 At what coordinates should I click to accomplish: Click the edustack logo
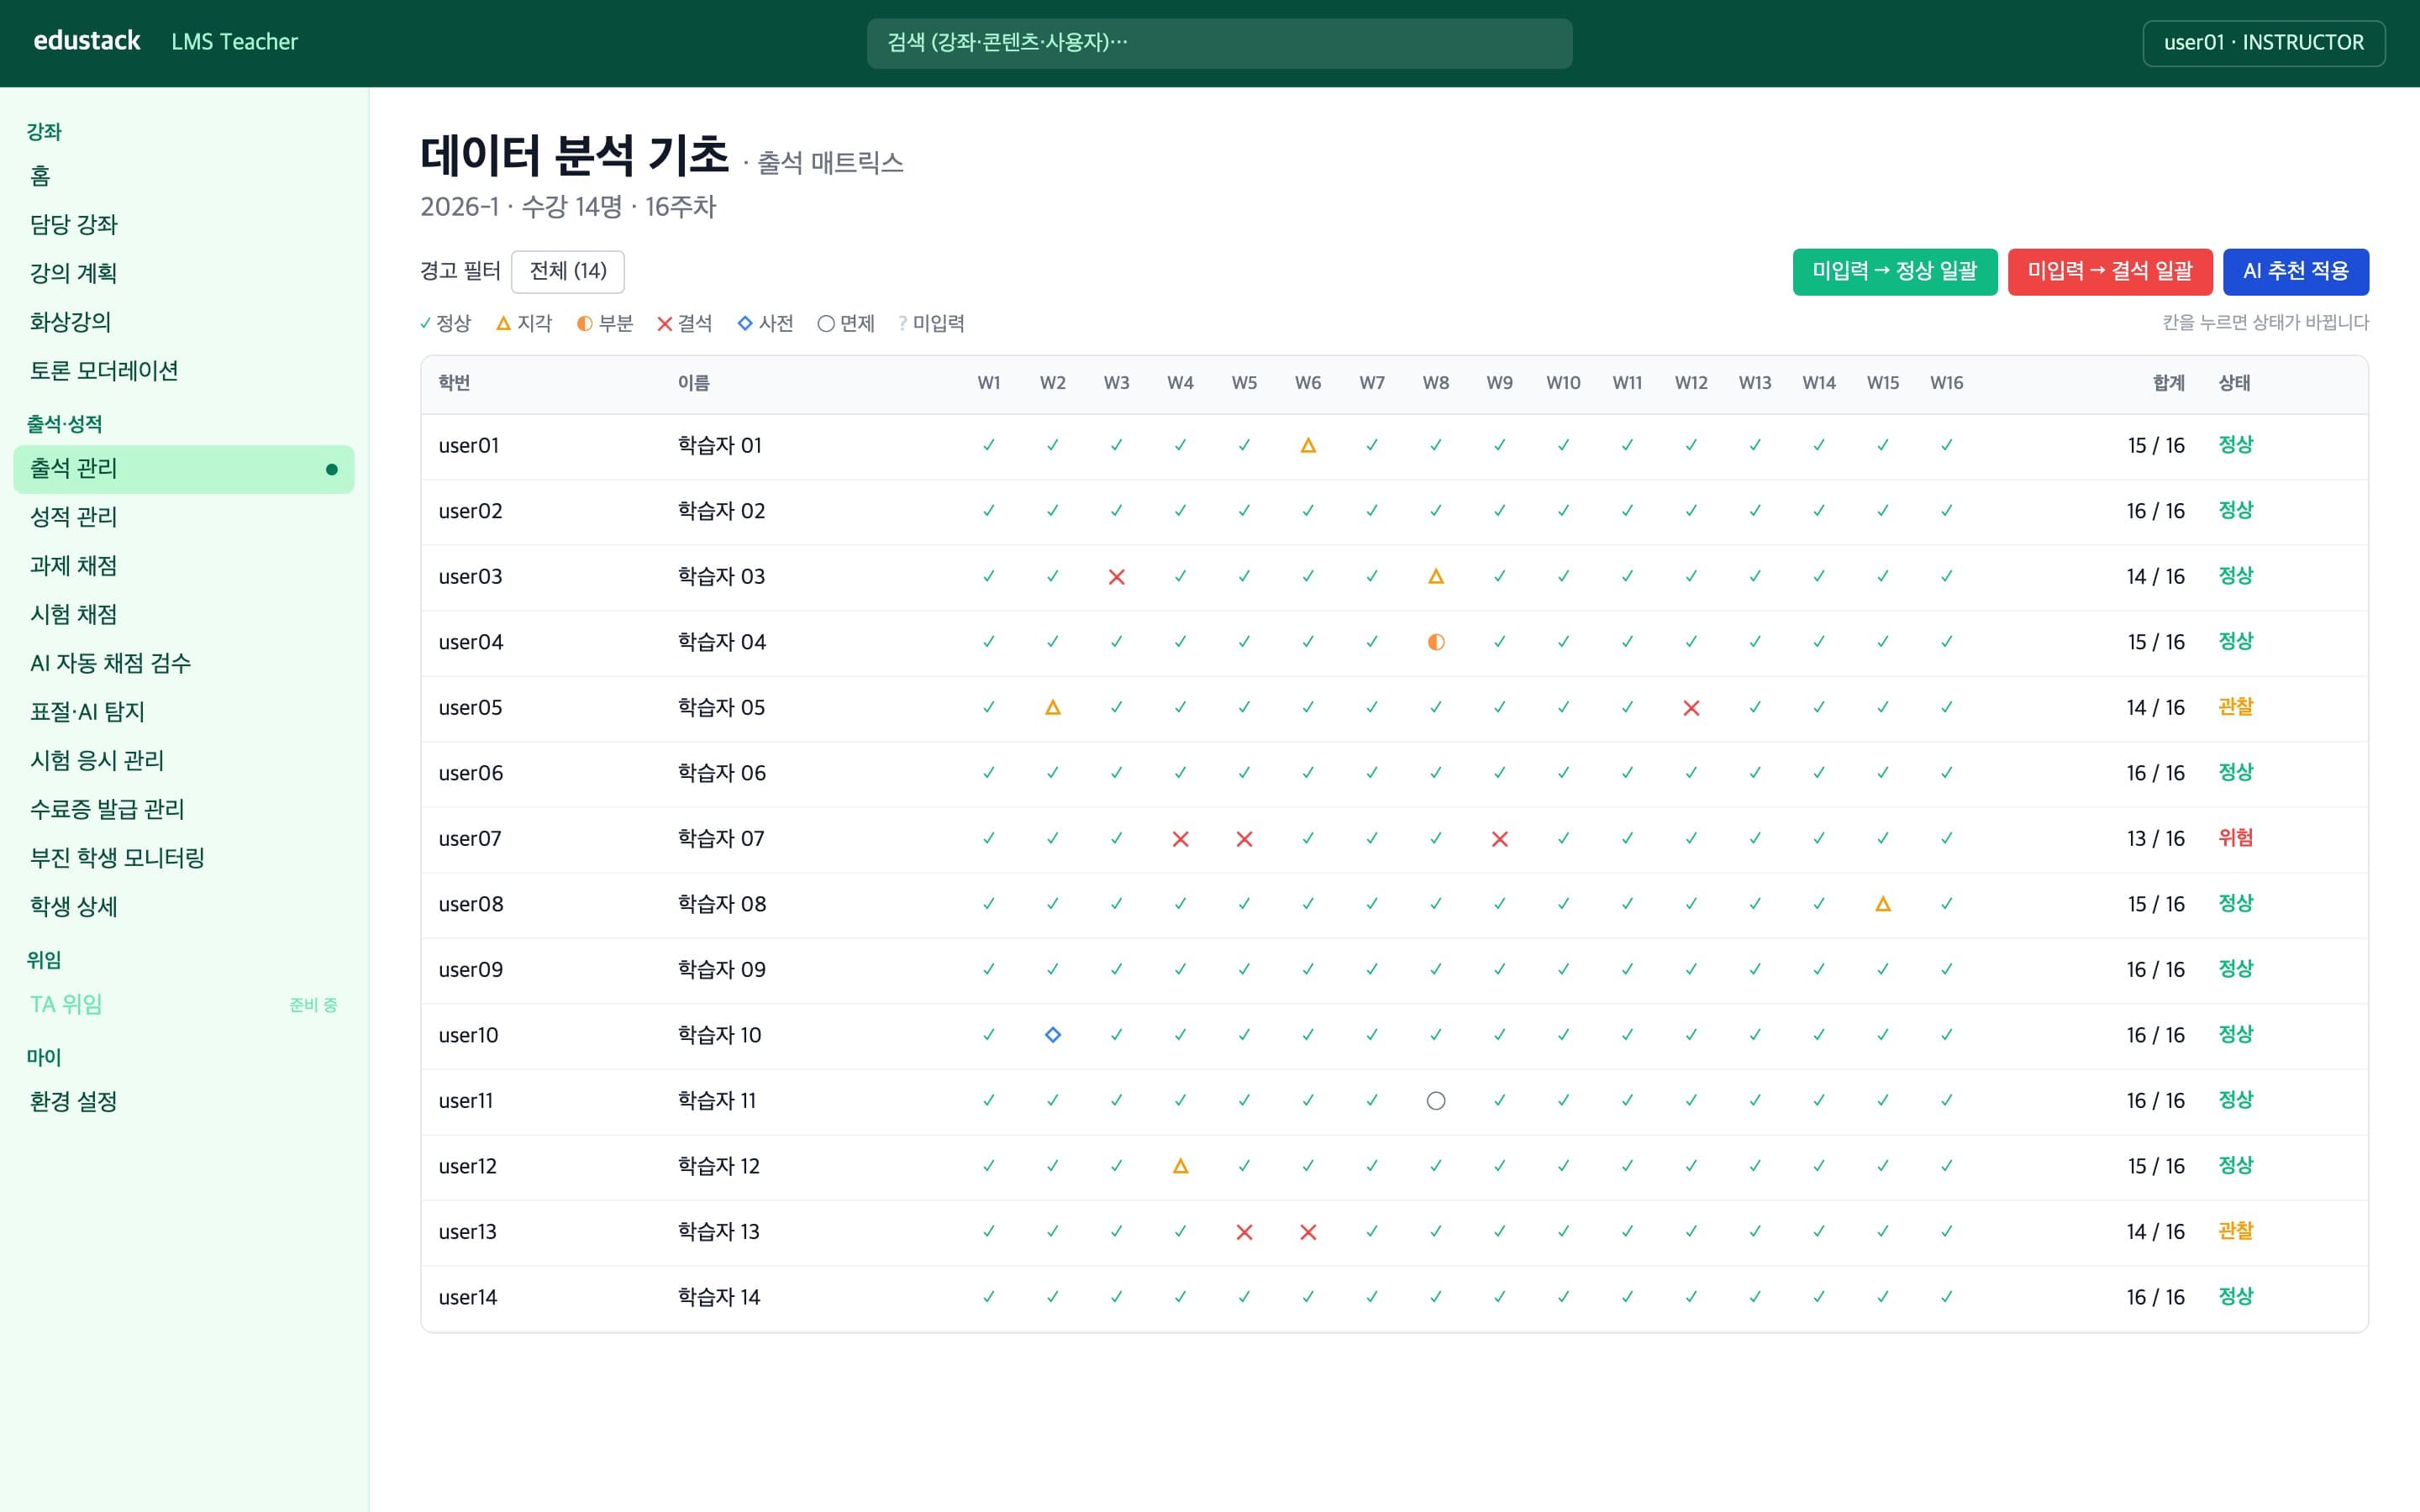tap(87, 41)
